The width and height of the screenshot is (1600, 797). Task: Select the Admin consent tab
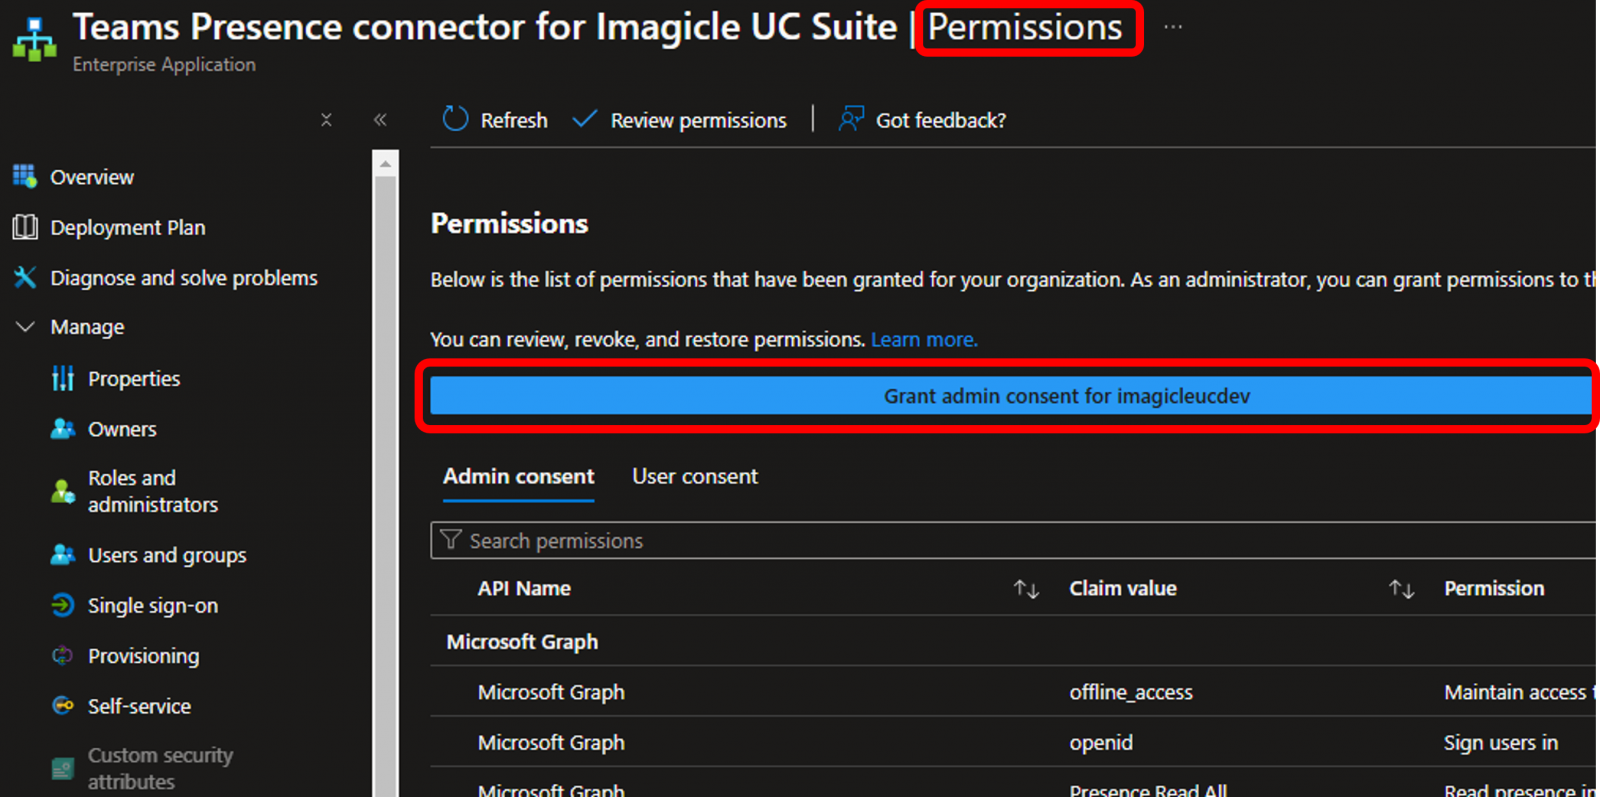(x=518, y=477)
